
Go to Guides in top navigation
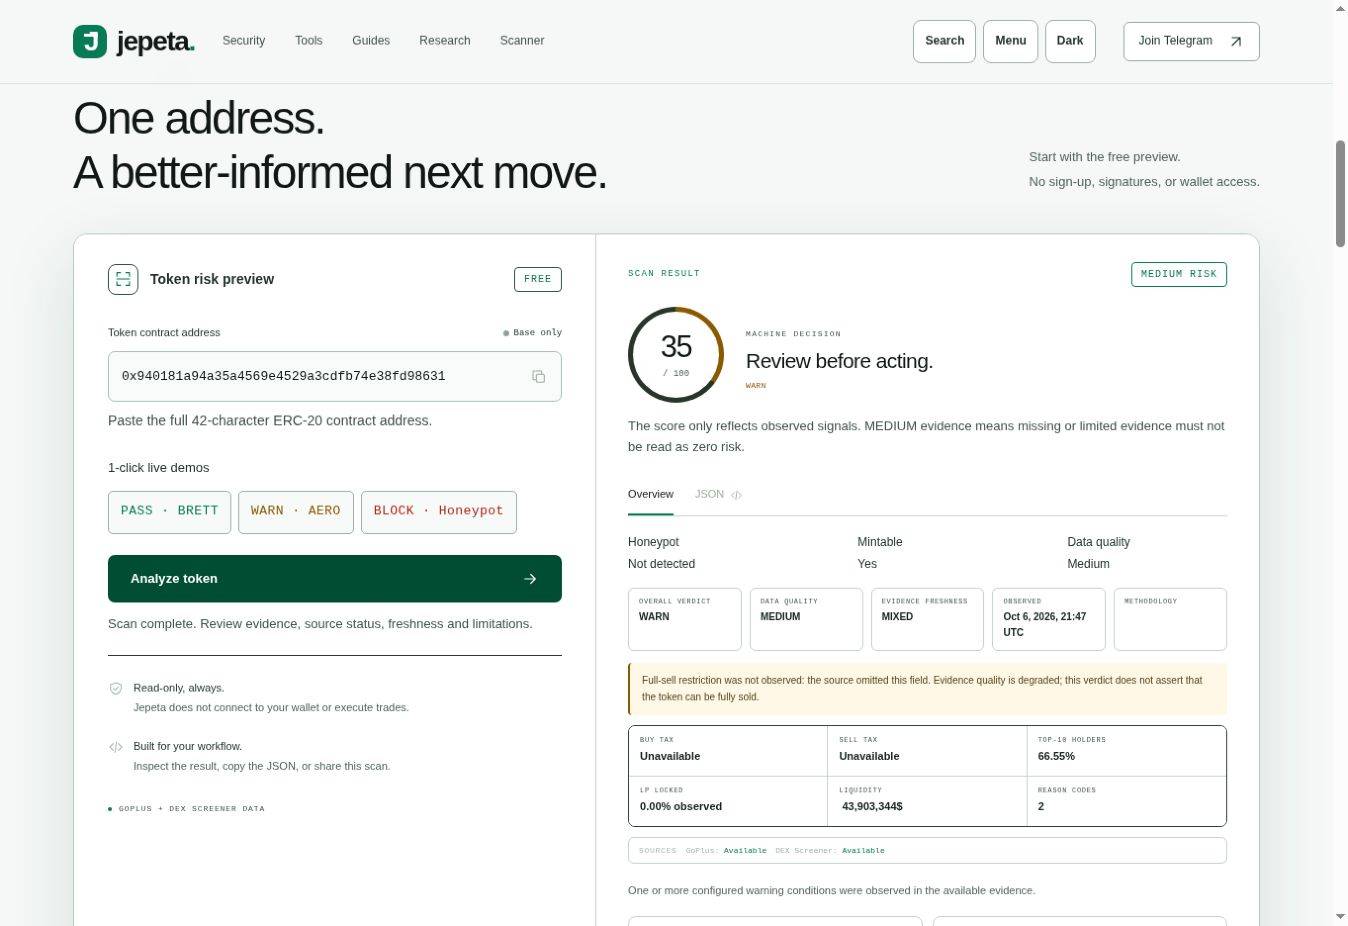click(371, 41)
